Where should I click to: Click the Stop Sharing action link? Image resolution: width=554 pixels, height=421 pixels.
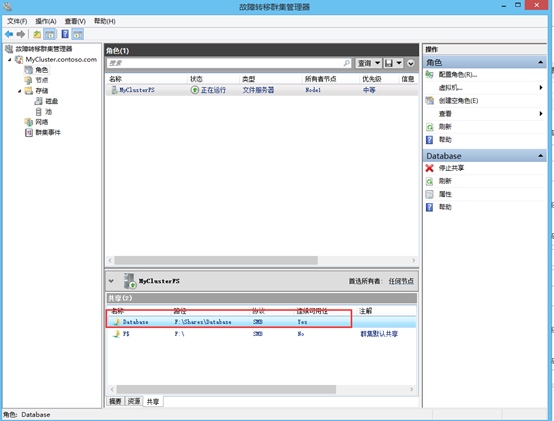click(451, 168)
